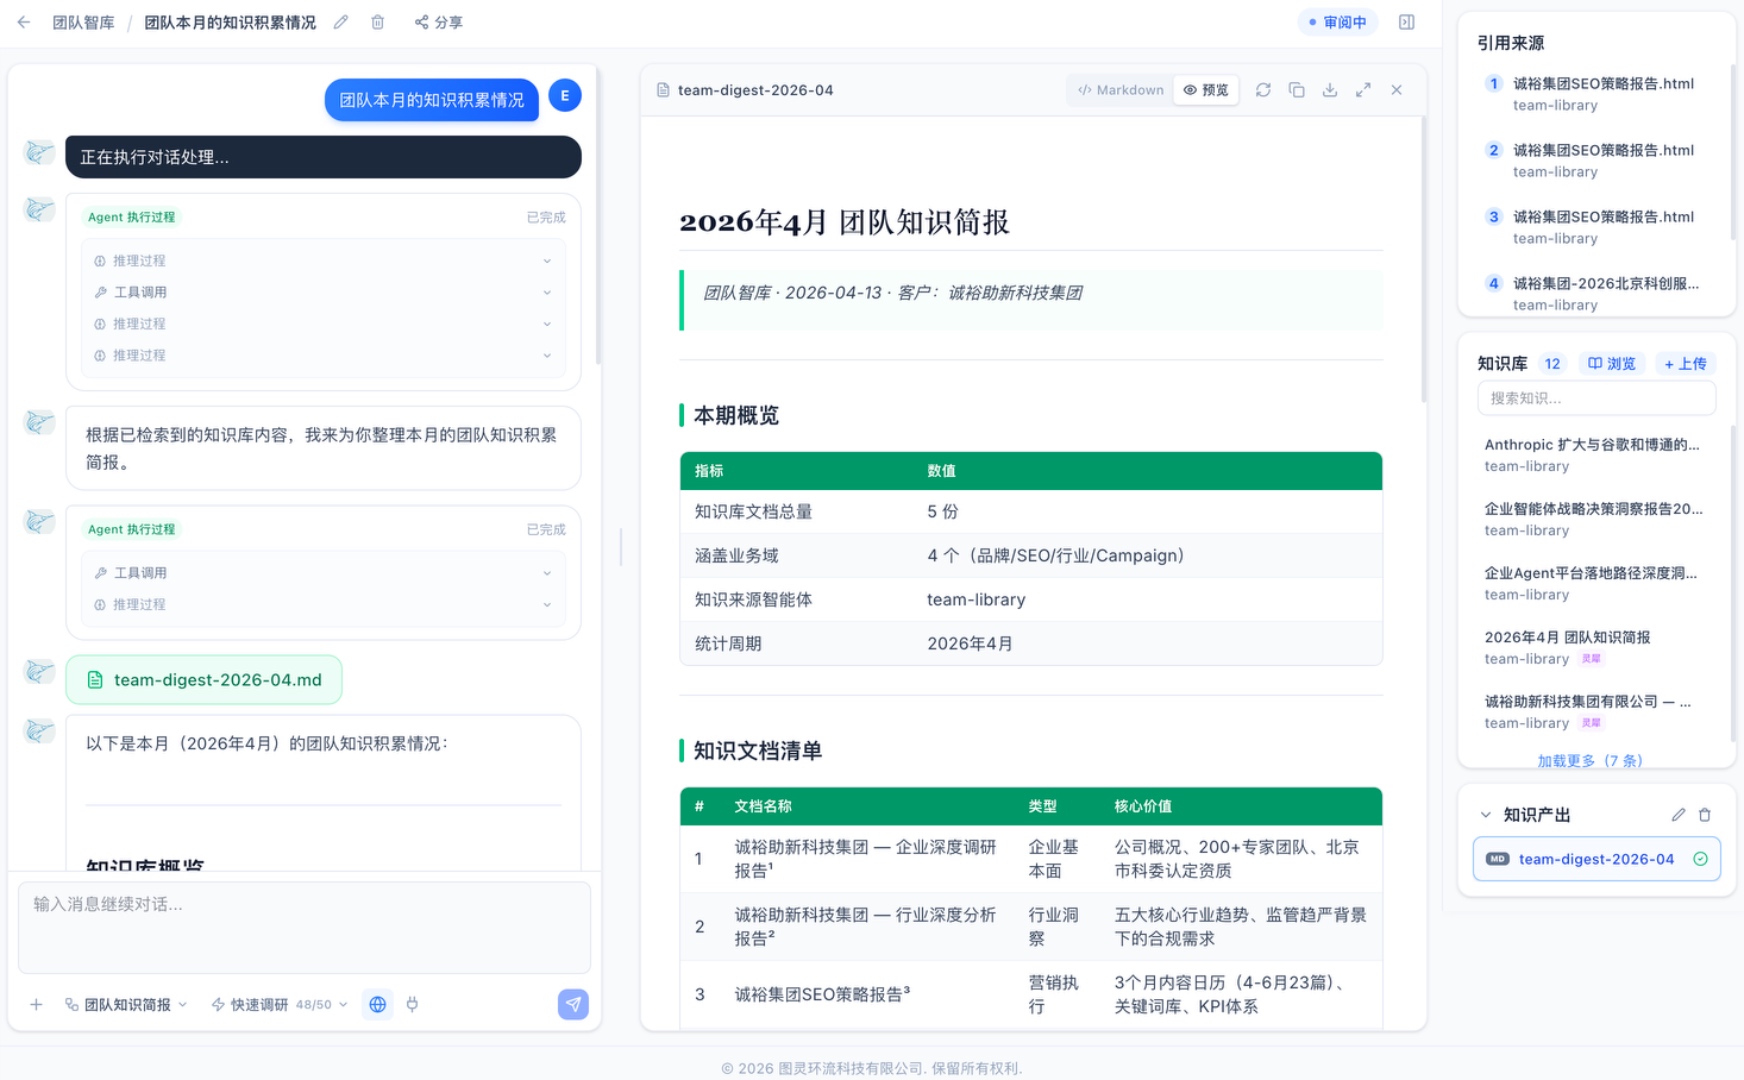The height and width of the screenshot is (1080, 1744).
Task: Click the back arrow next to 团队智库
Action: coord(24,22)
